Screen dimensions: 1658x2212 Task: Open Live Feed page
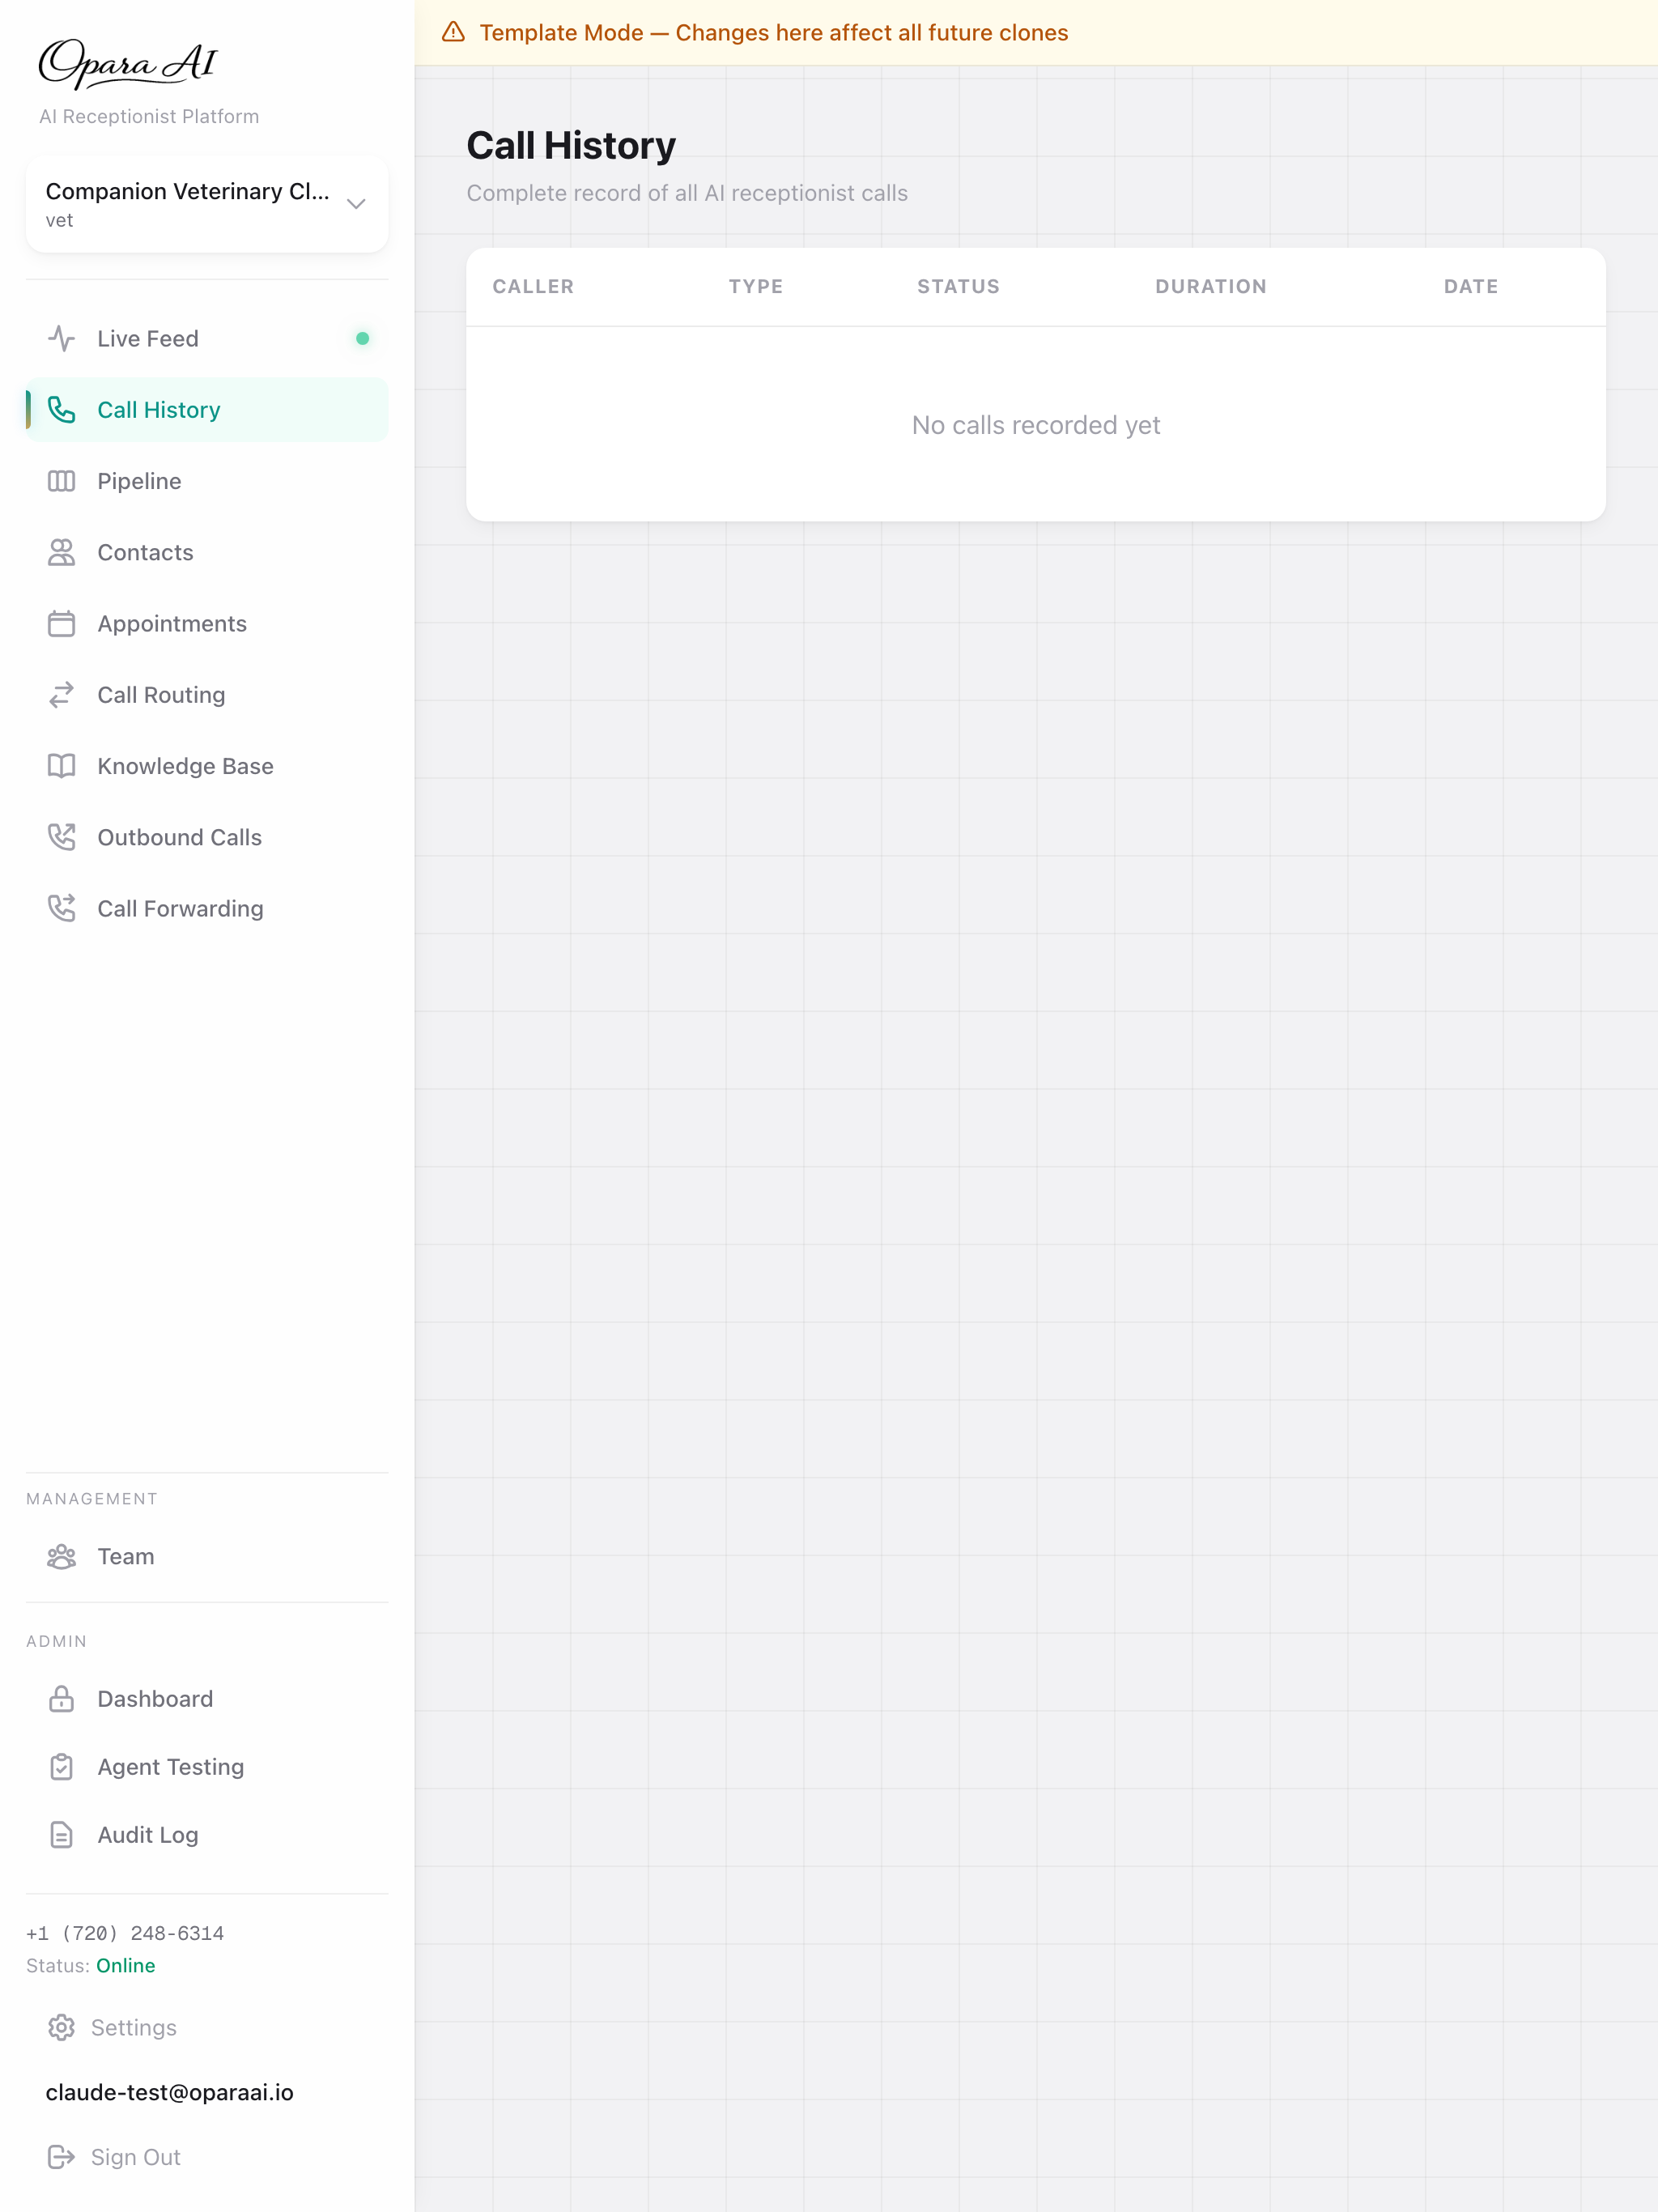(207, 339)
